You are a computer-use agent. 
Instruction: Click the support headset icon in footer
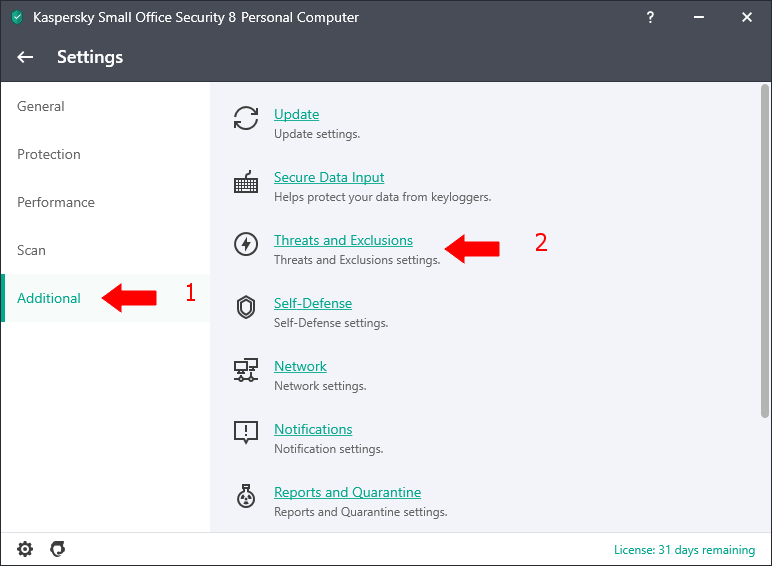click(58, 549)
